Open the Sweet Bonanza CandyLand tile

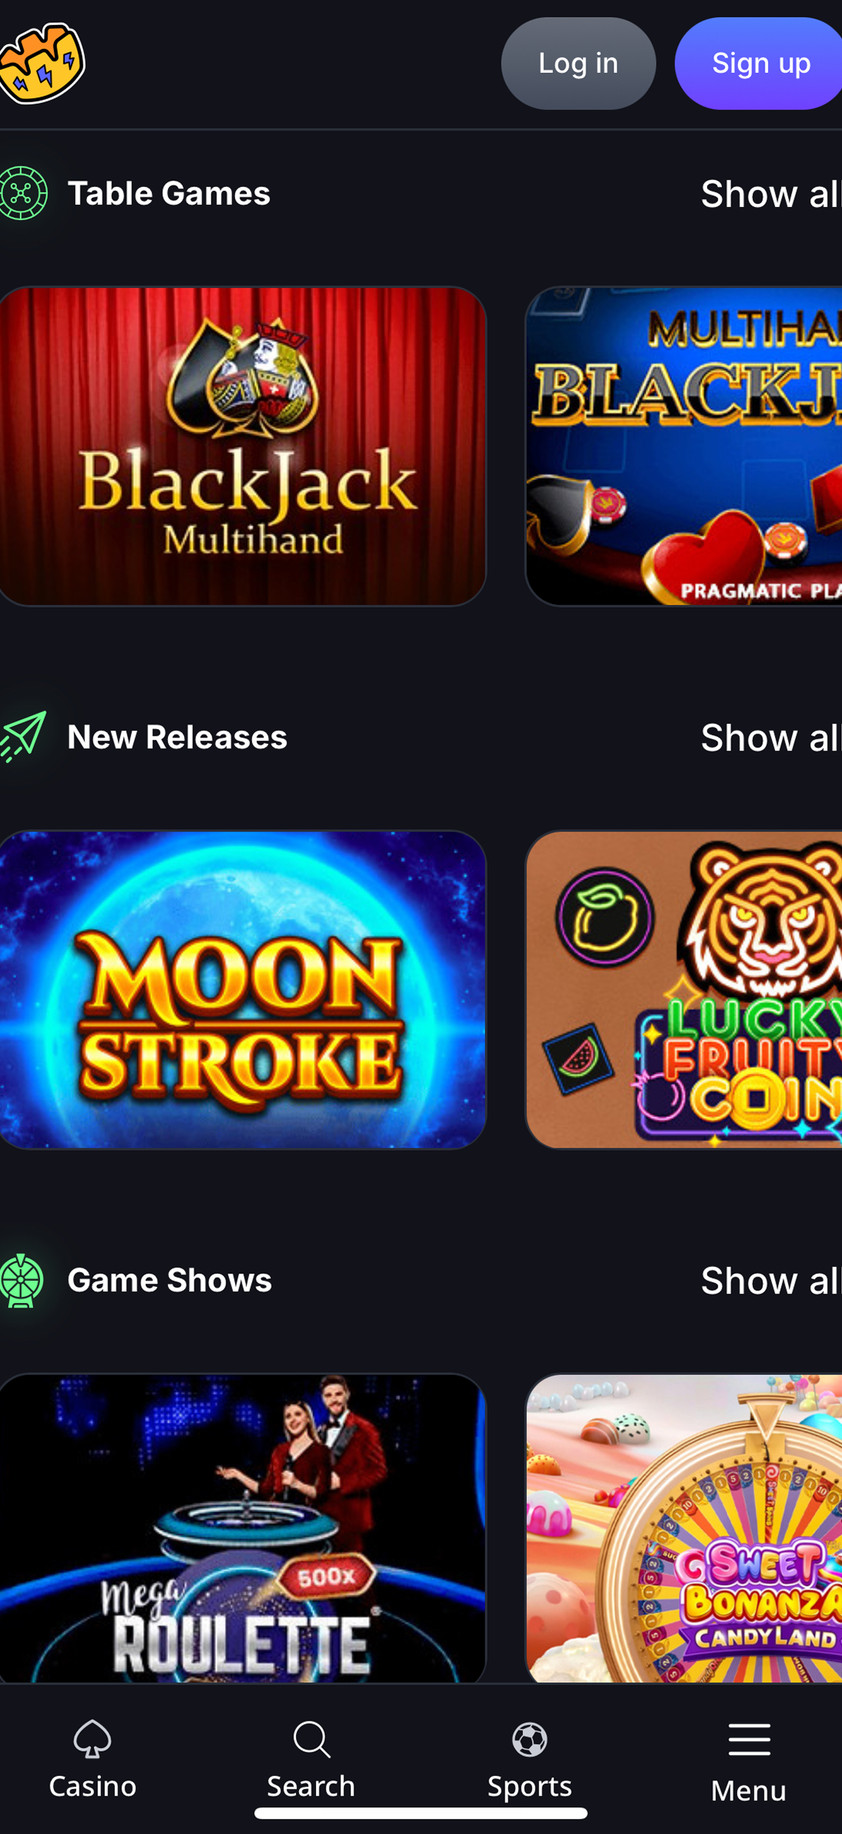click(x=684, y=1528)
